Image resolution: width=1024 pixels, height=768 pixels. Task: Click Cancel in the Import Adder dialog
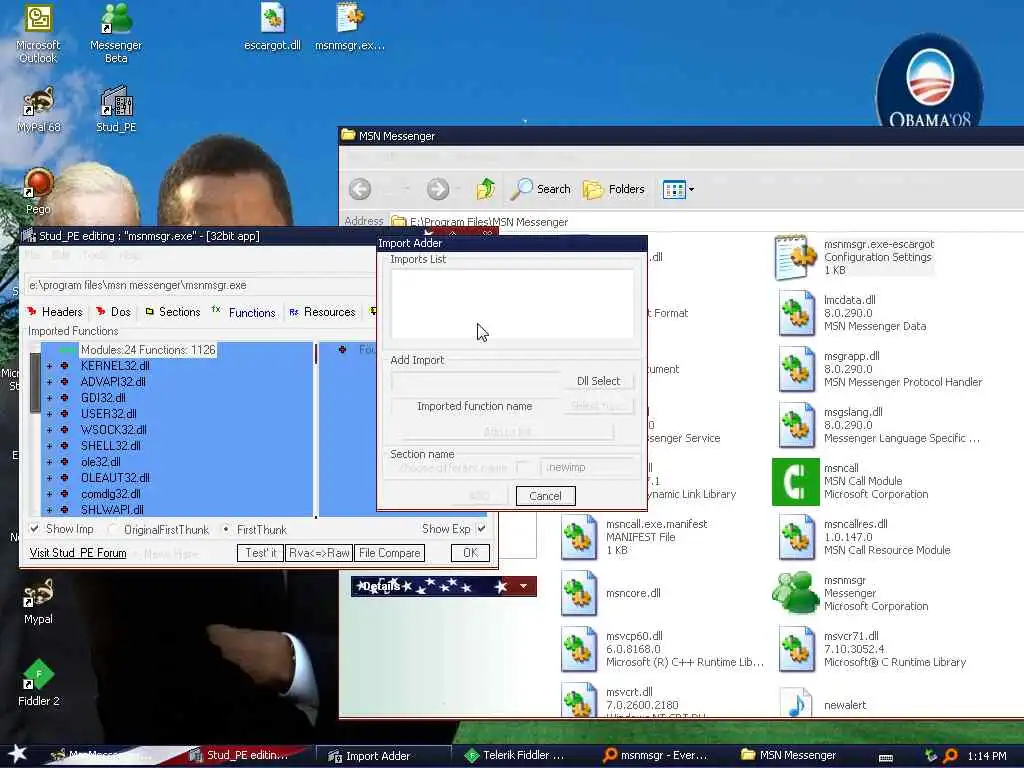pyautogui.click(x=545, y=496)
